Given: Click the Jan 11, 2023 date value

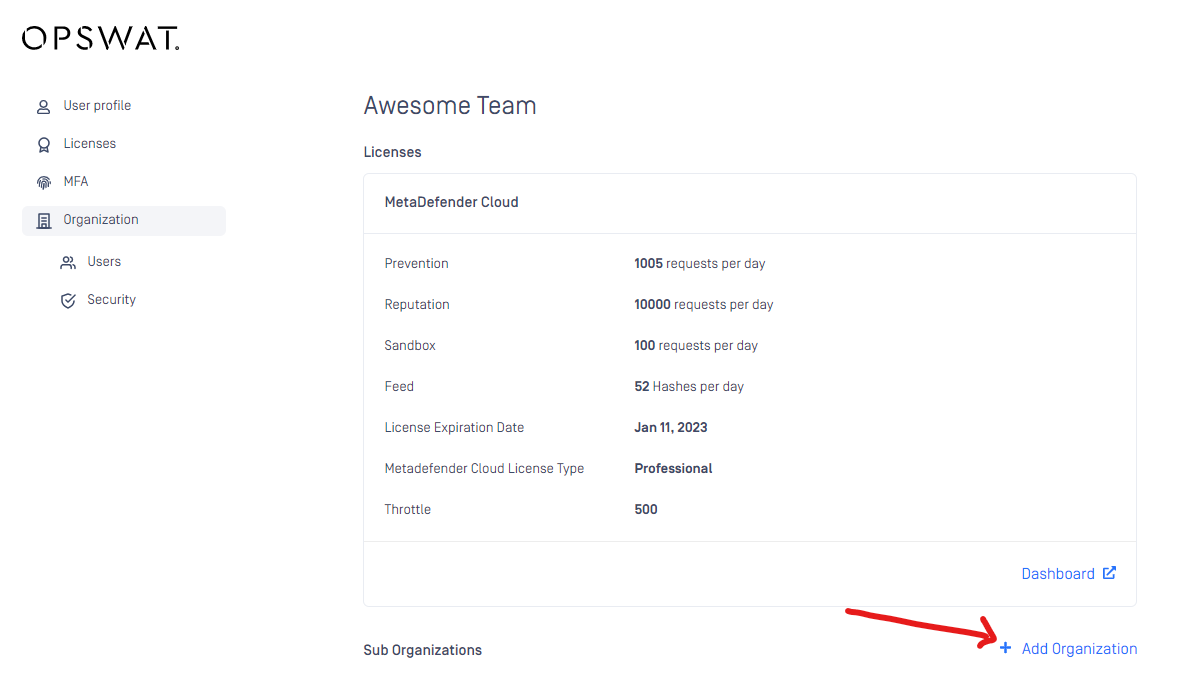Looking at the screenshot, I should click(x=671, y=428).
